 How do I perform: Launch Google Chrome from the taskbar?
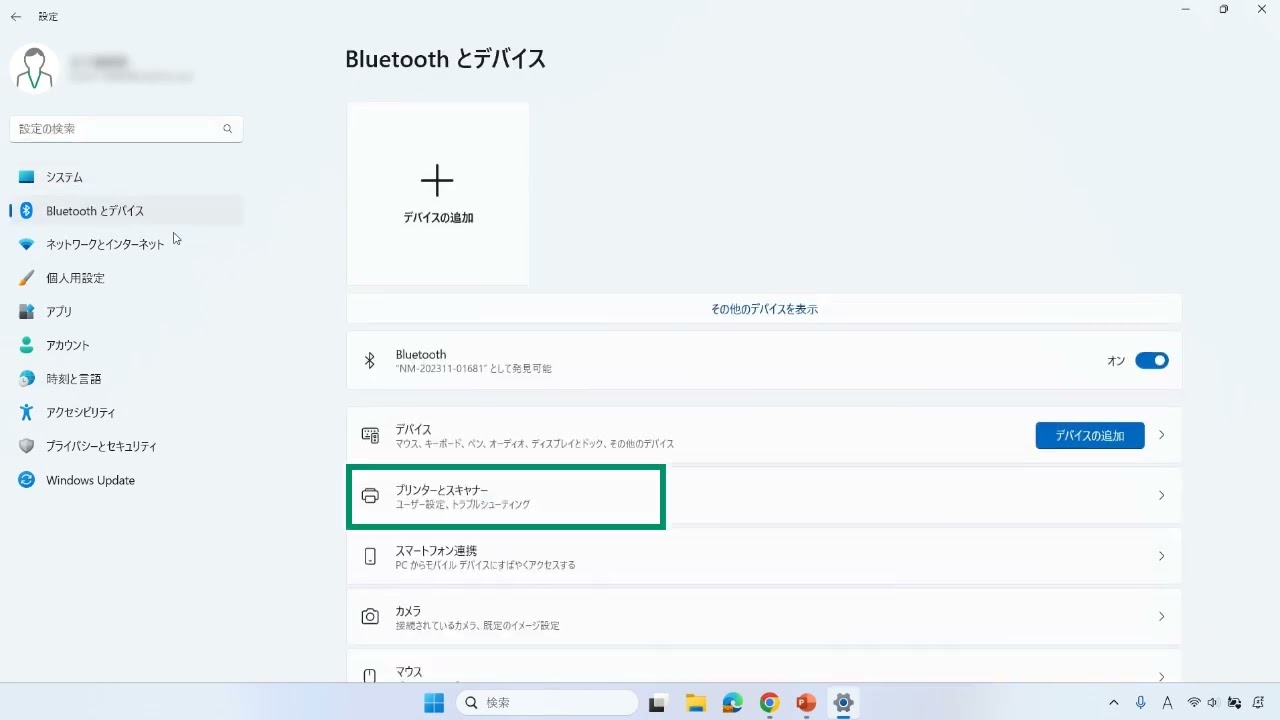tap(769, 703)
